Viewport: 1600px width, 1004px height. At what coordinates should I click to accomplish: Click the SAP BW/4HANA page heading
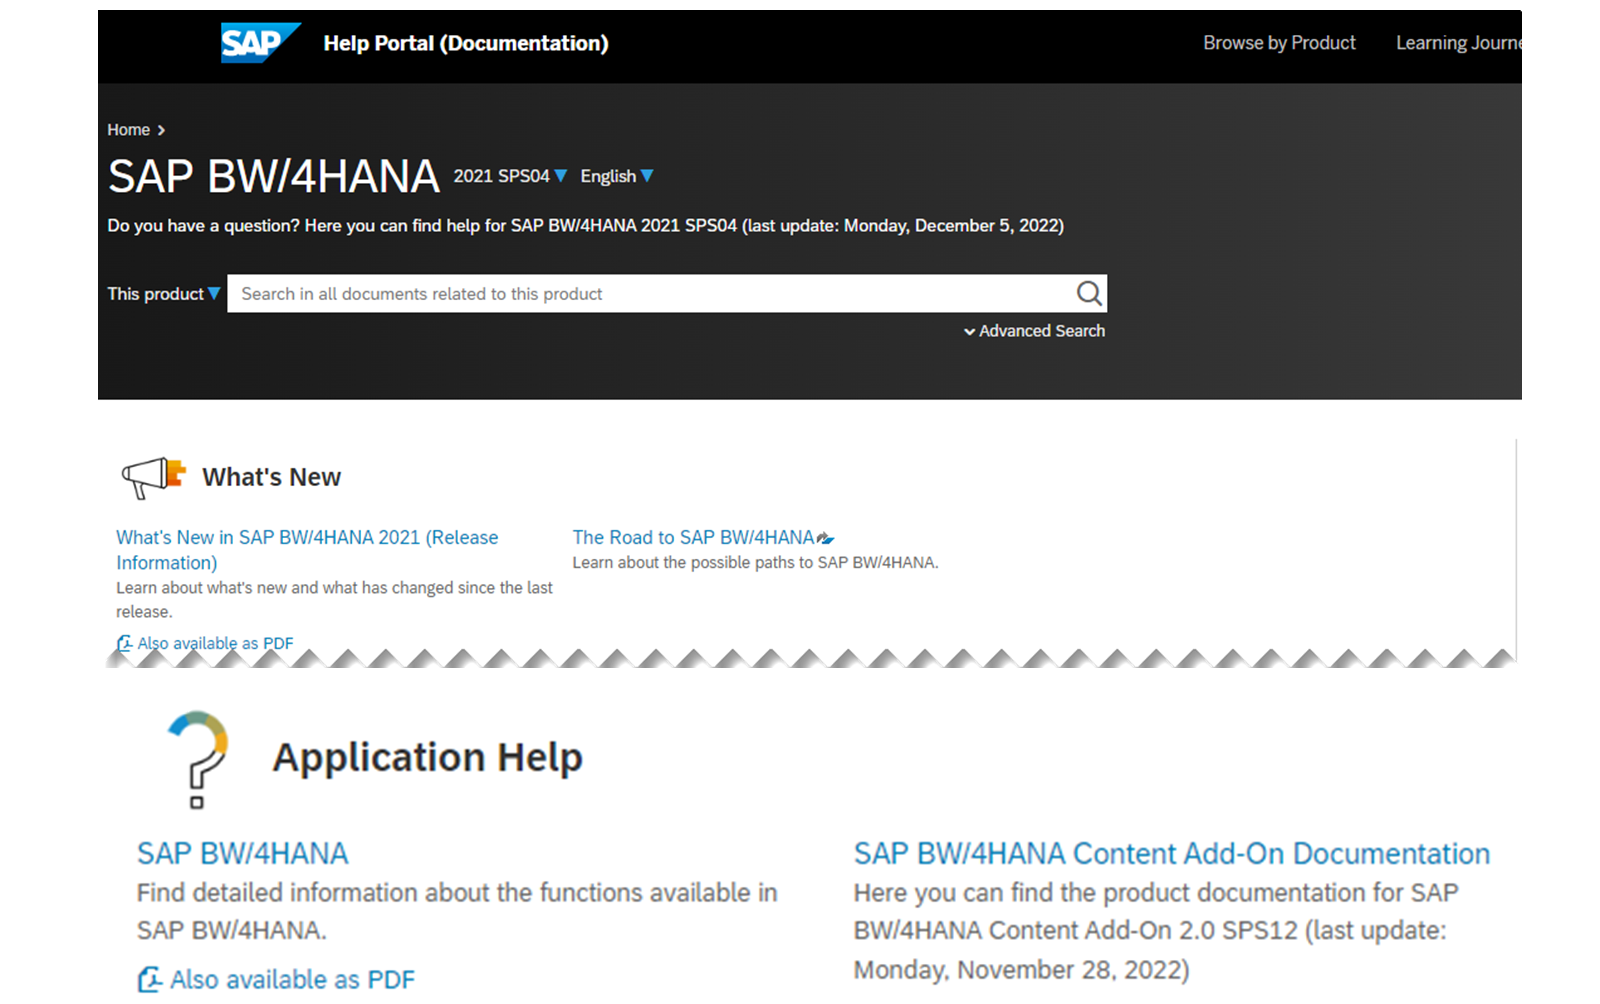[x=274, y=176]
